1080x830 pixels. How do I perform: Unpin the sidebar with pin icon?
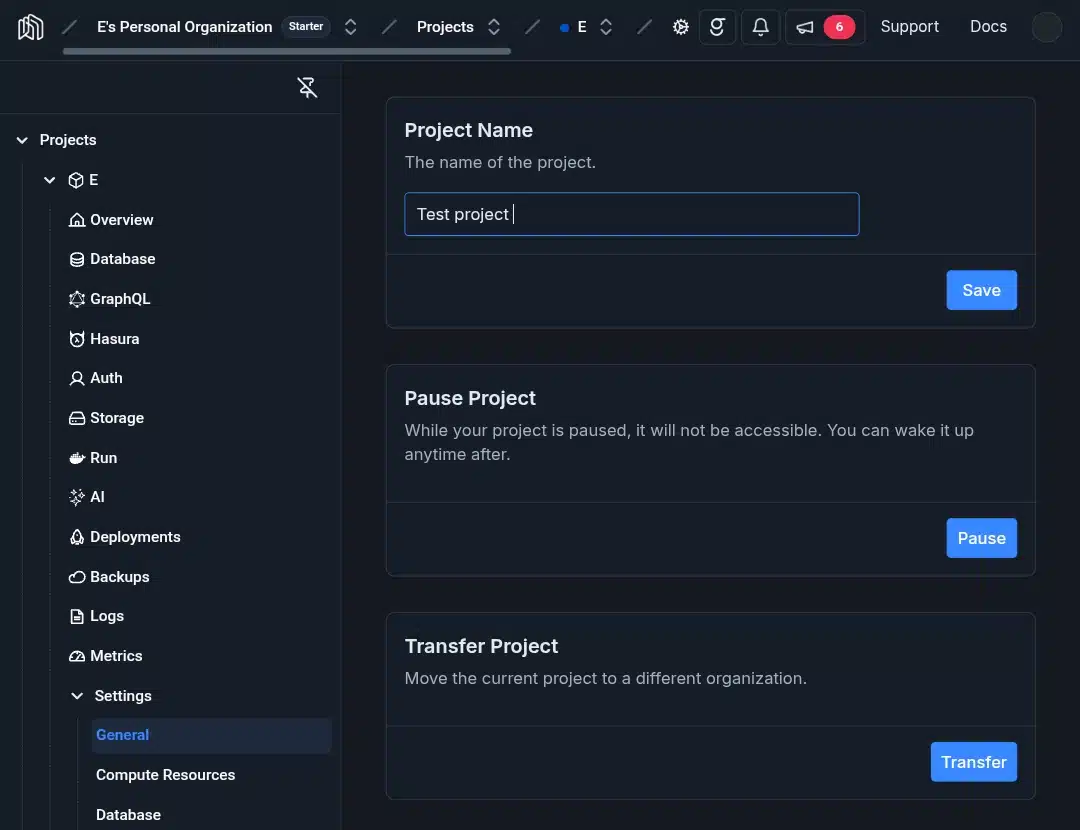[307, 87]
